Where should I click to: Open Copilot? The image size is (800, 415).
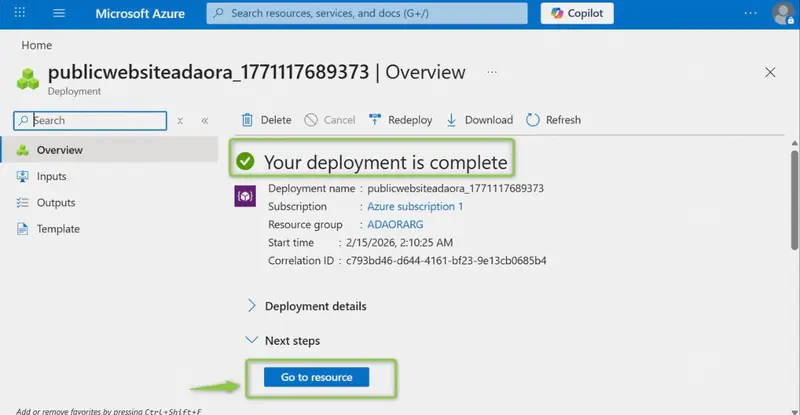[577, 13]
